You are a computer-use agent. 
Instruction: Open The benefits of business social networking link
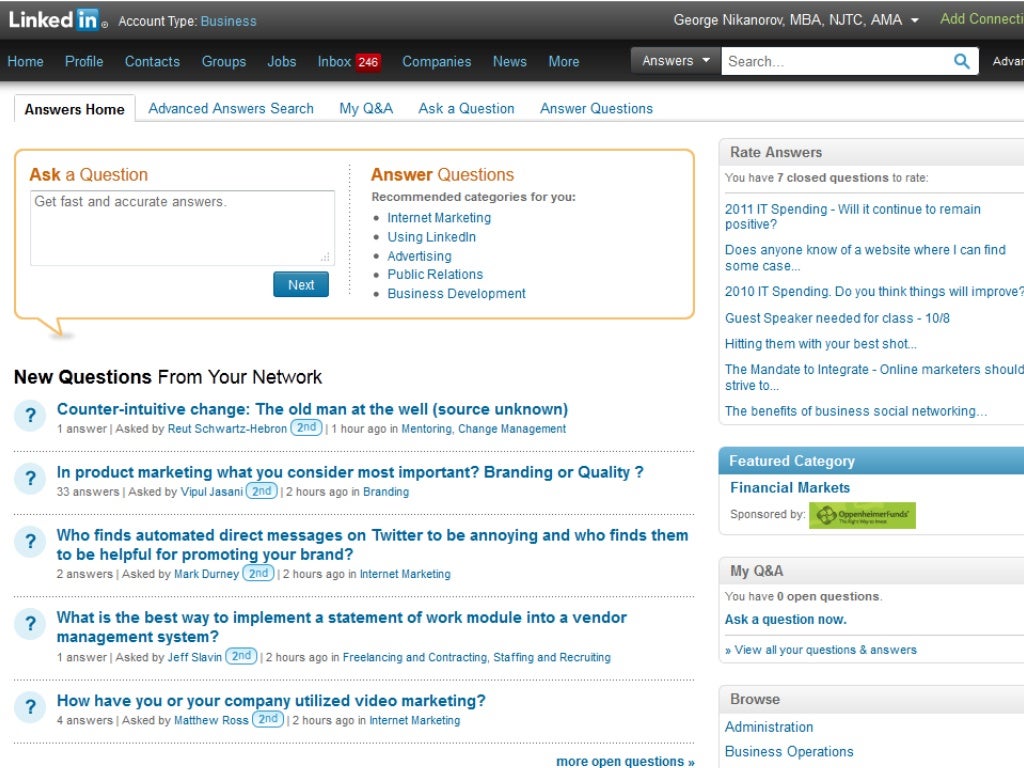[x=856, y=411]
